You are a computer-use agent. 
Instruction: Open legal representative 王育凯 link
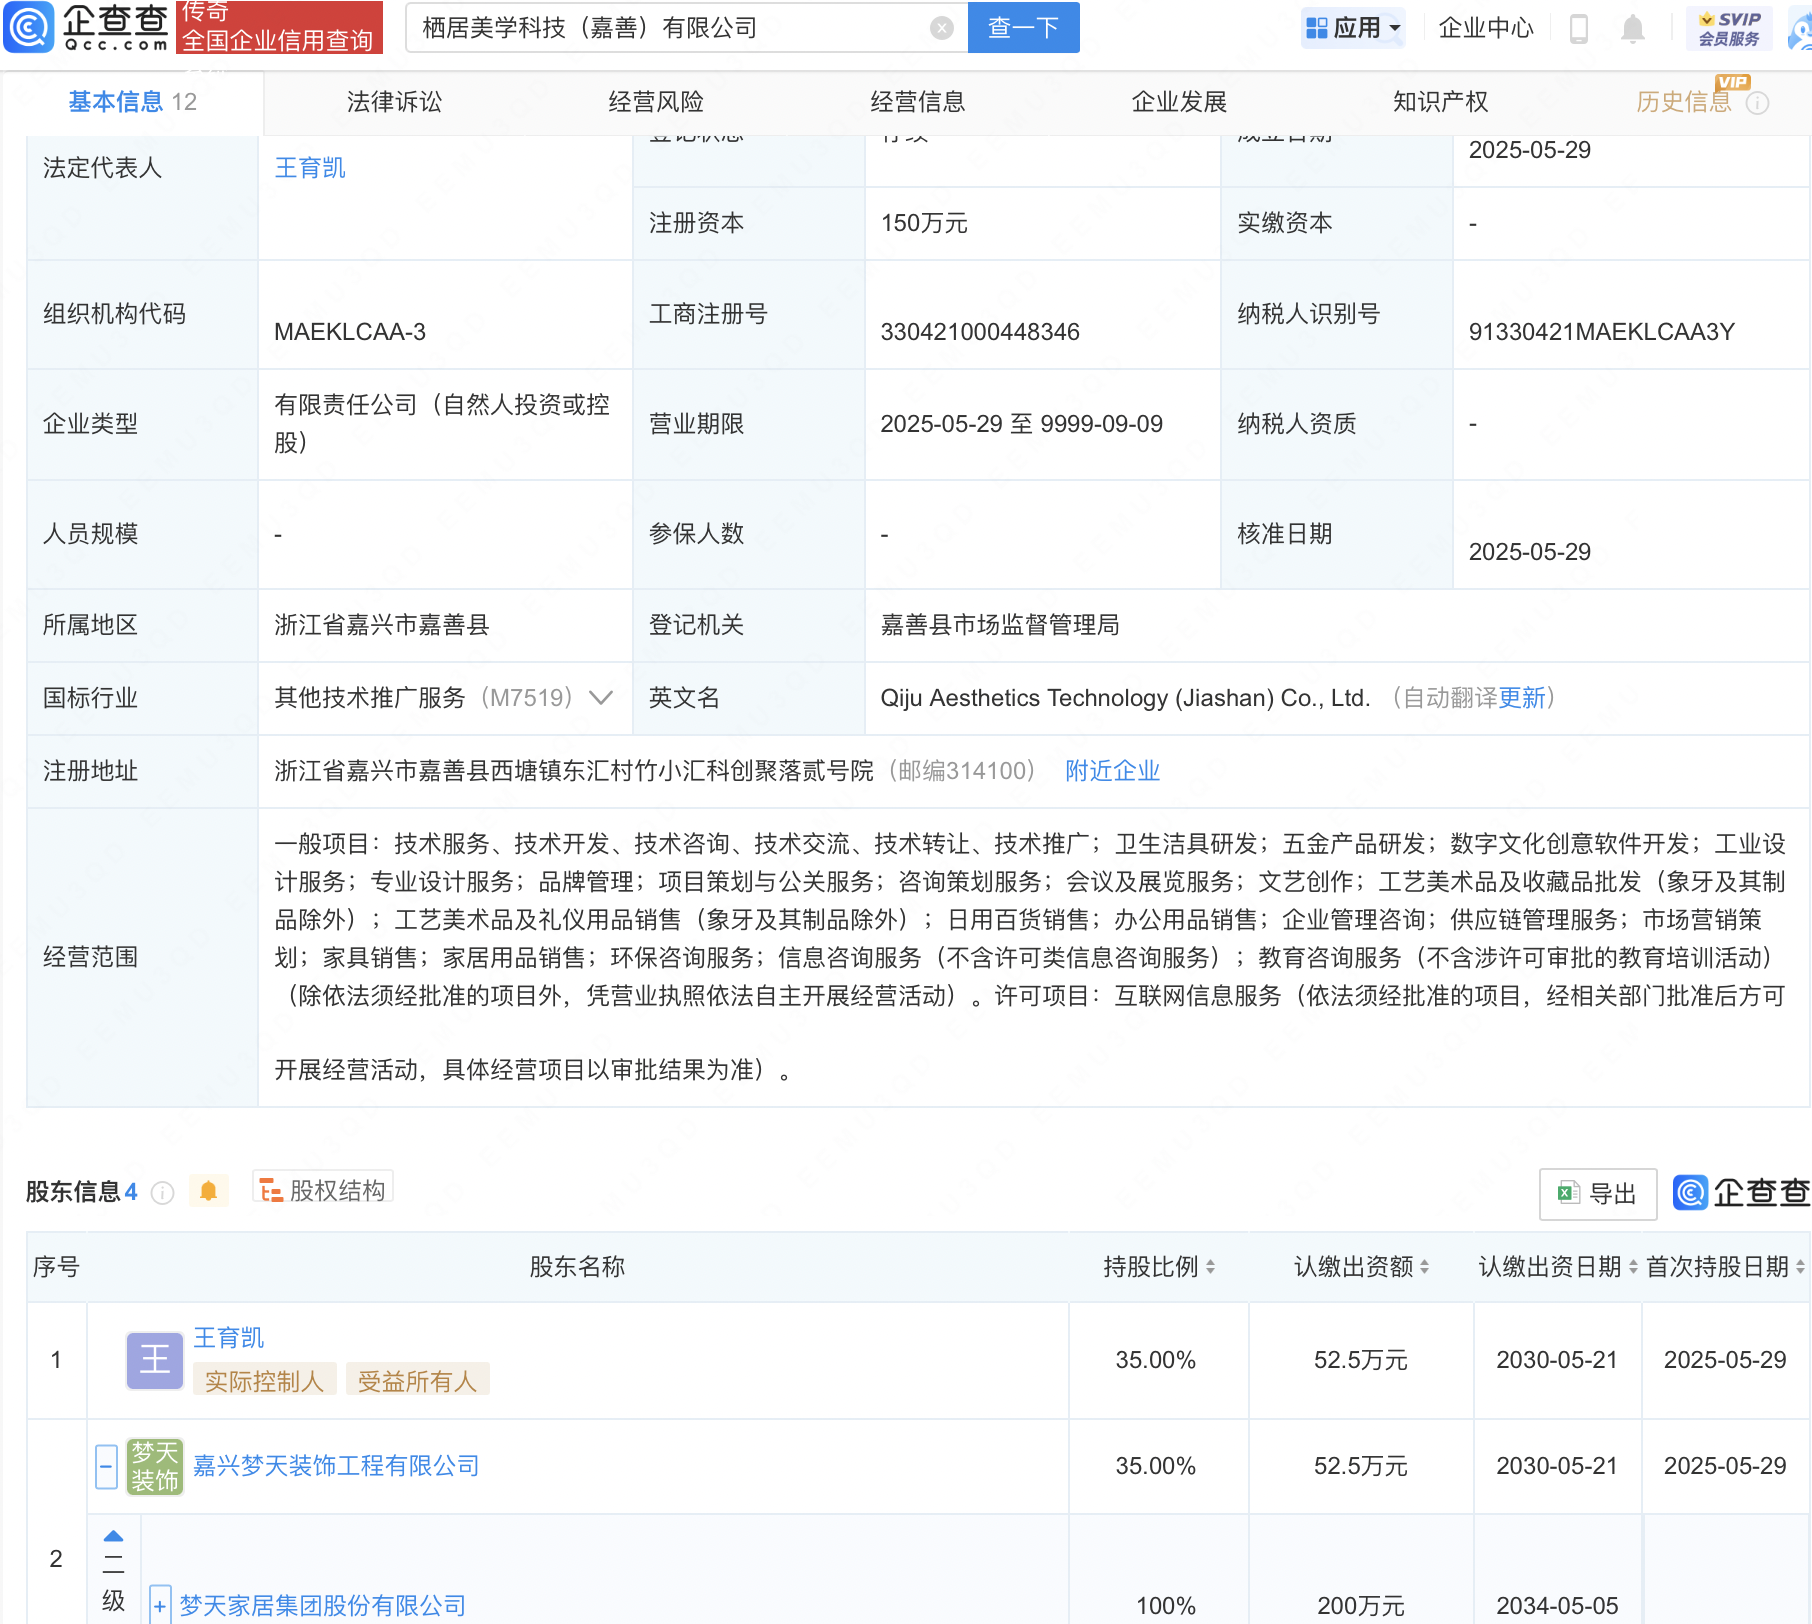click(x=310, y=168)
